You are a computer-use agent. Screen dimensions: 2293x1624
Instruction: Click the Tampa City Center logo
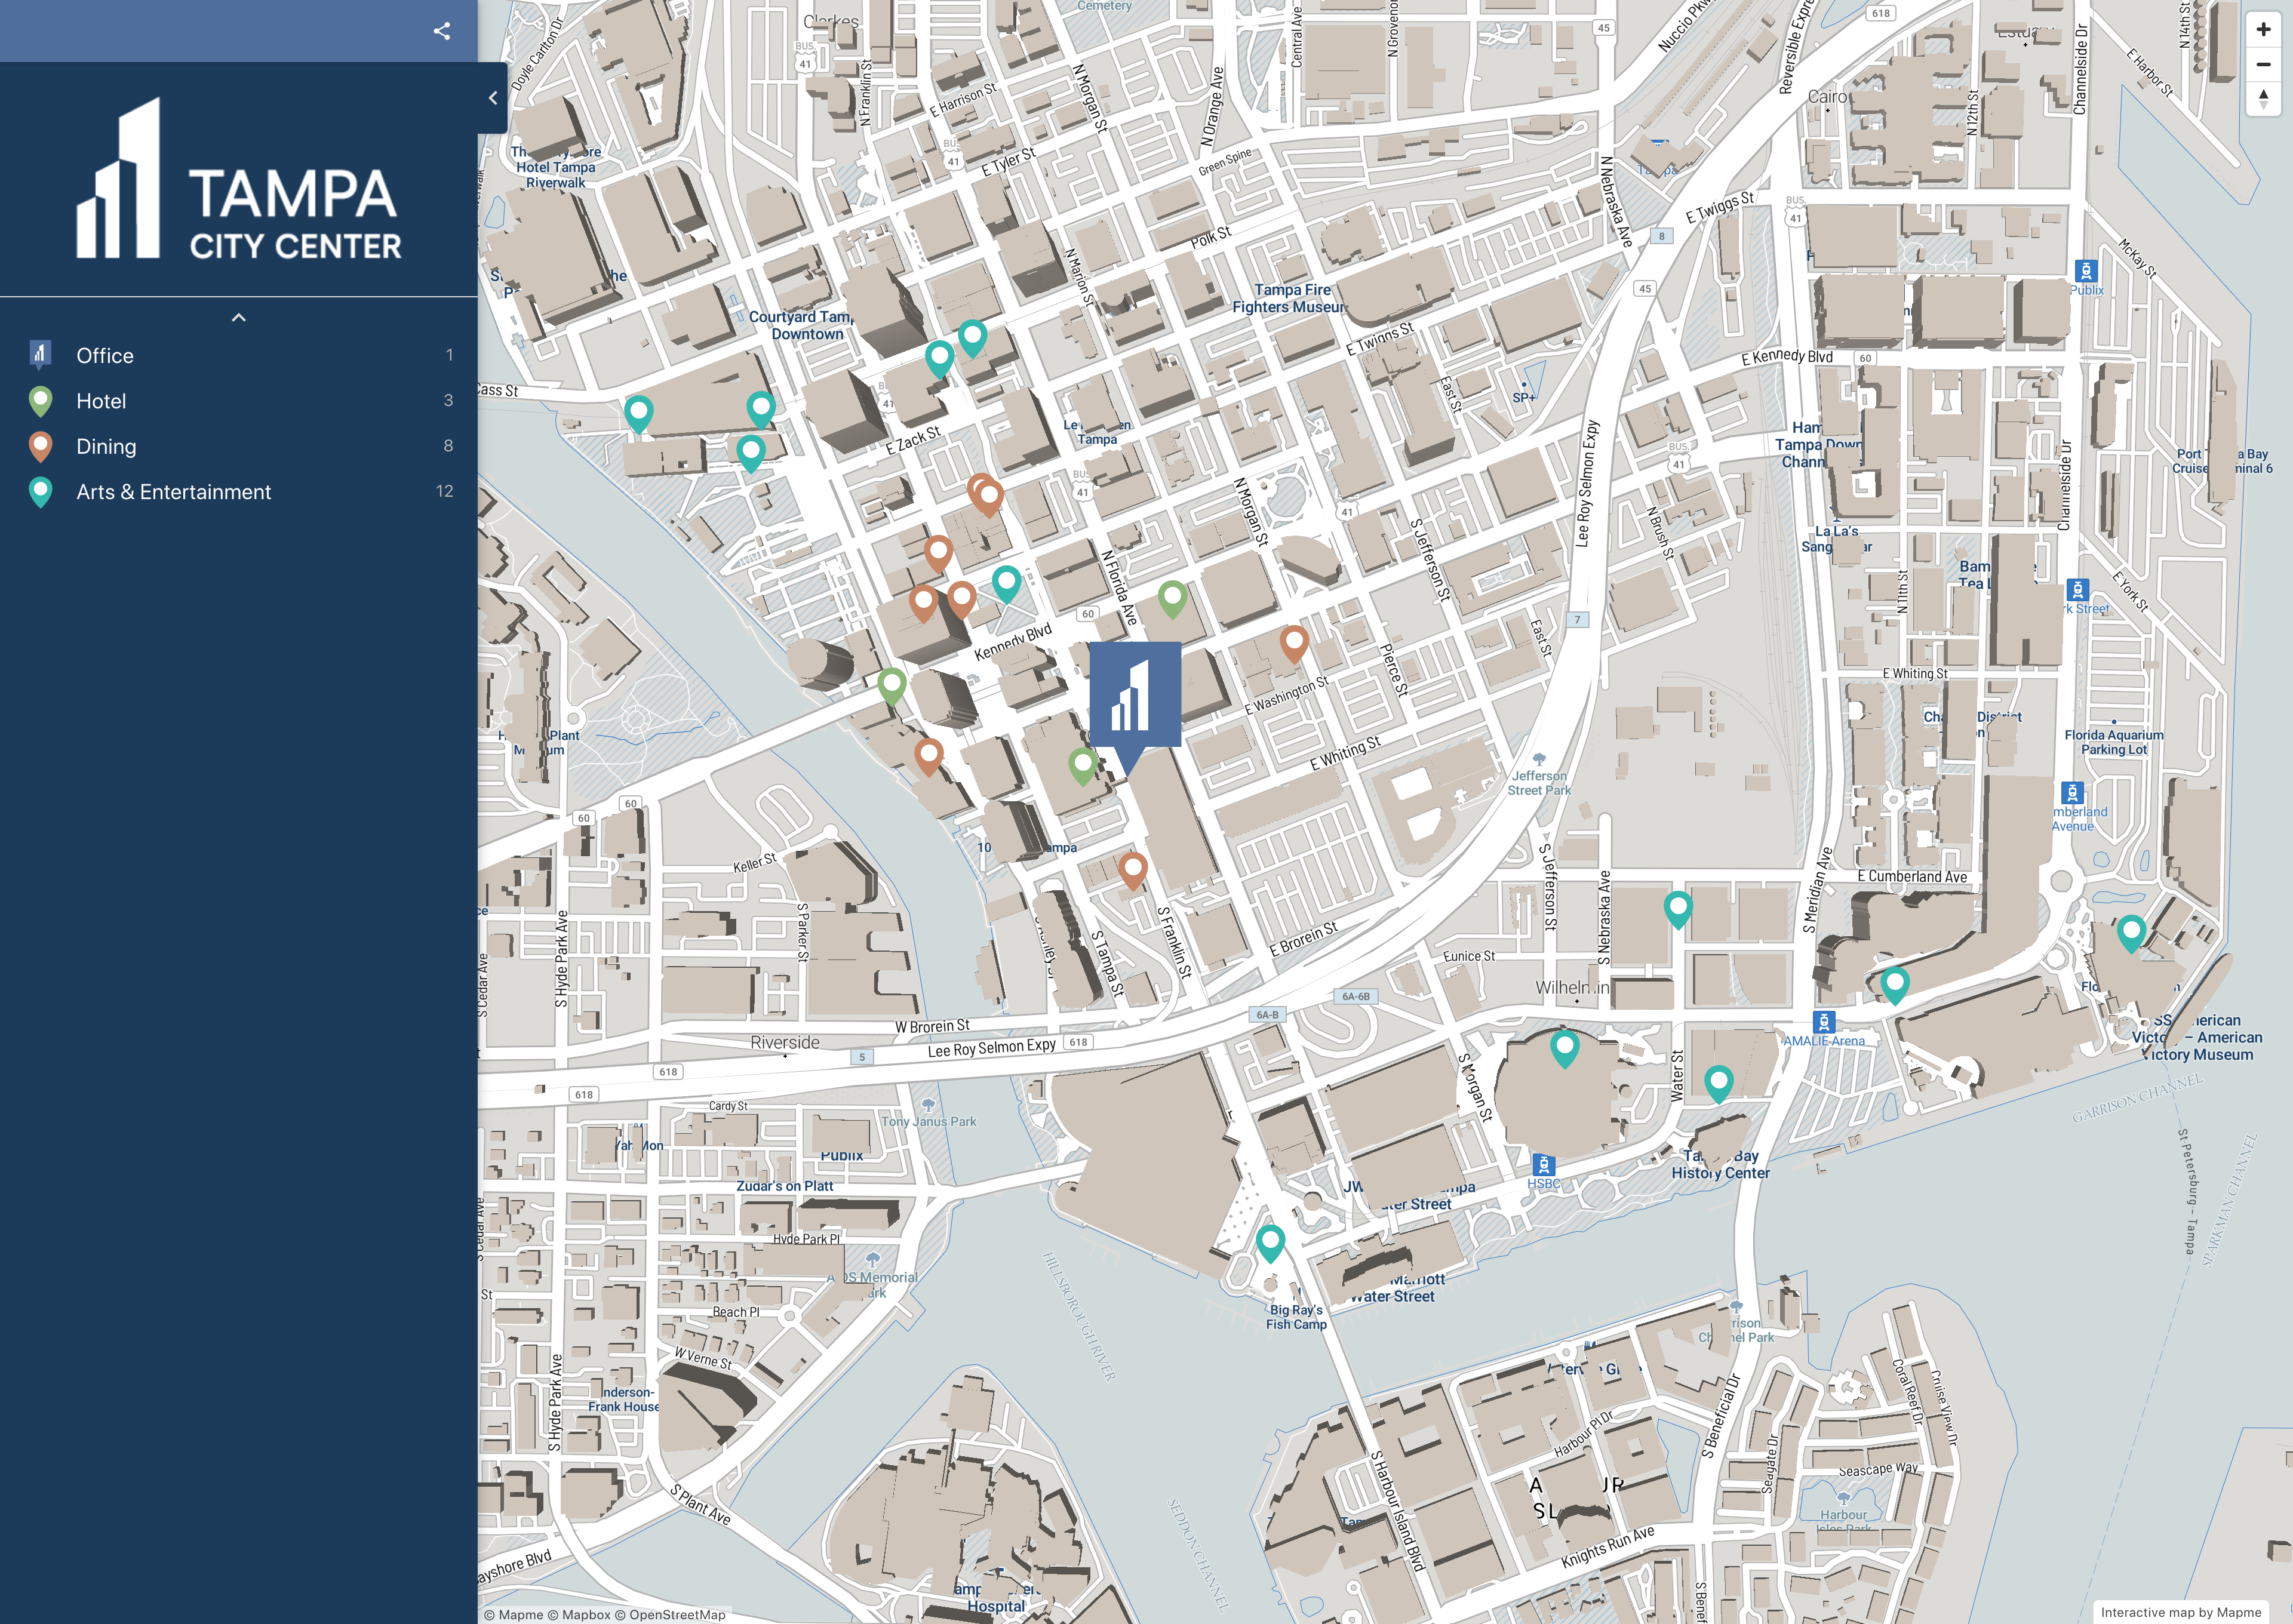tap(239, 178)
